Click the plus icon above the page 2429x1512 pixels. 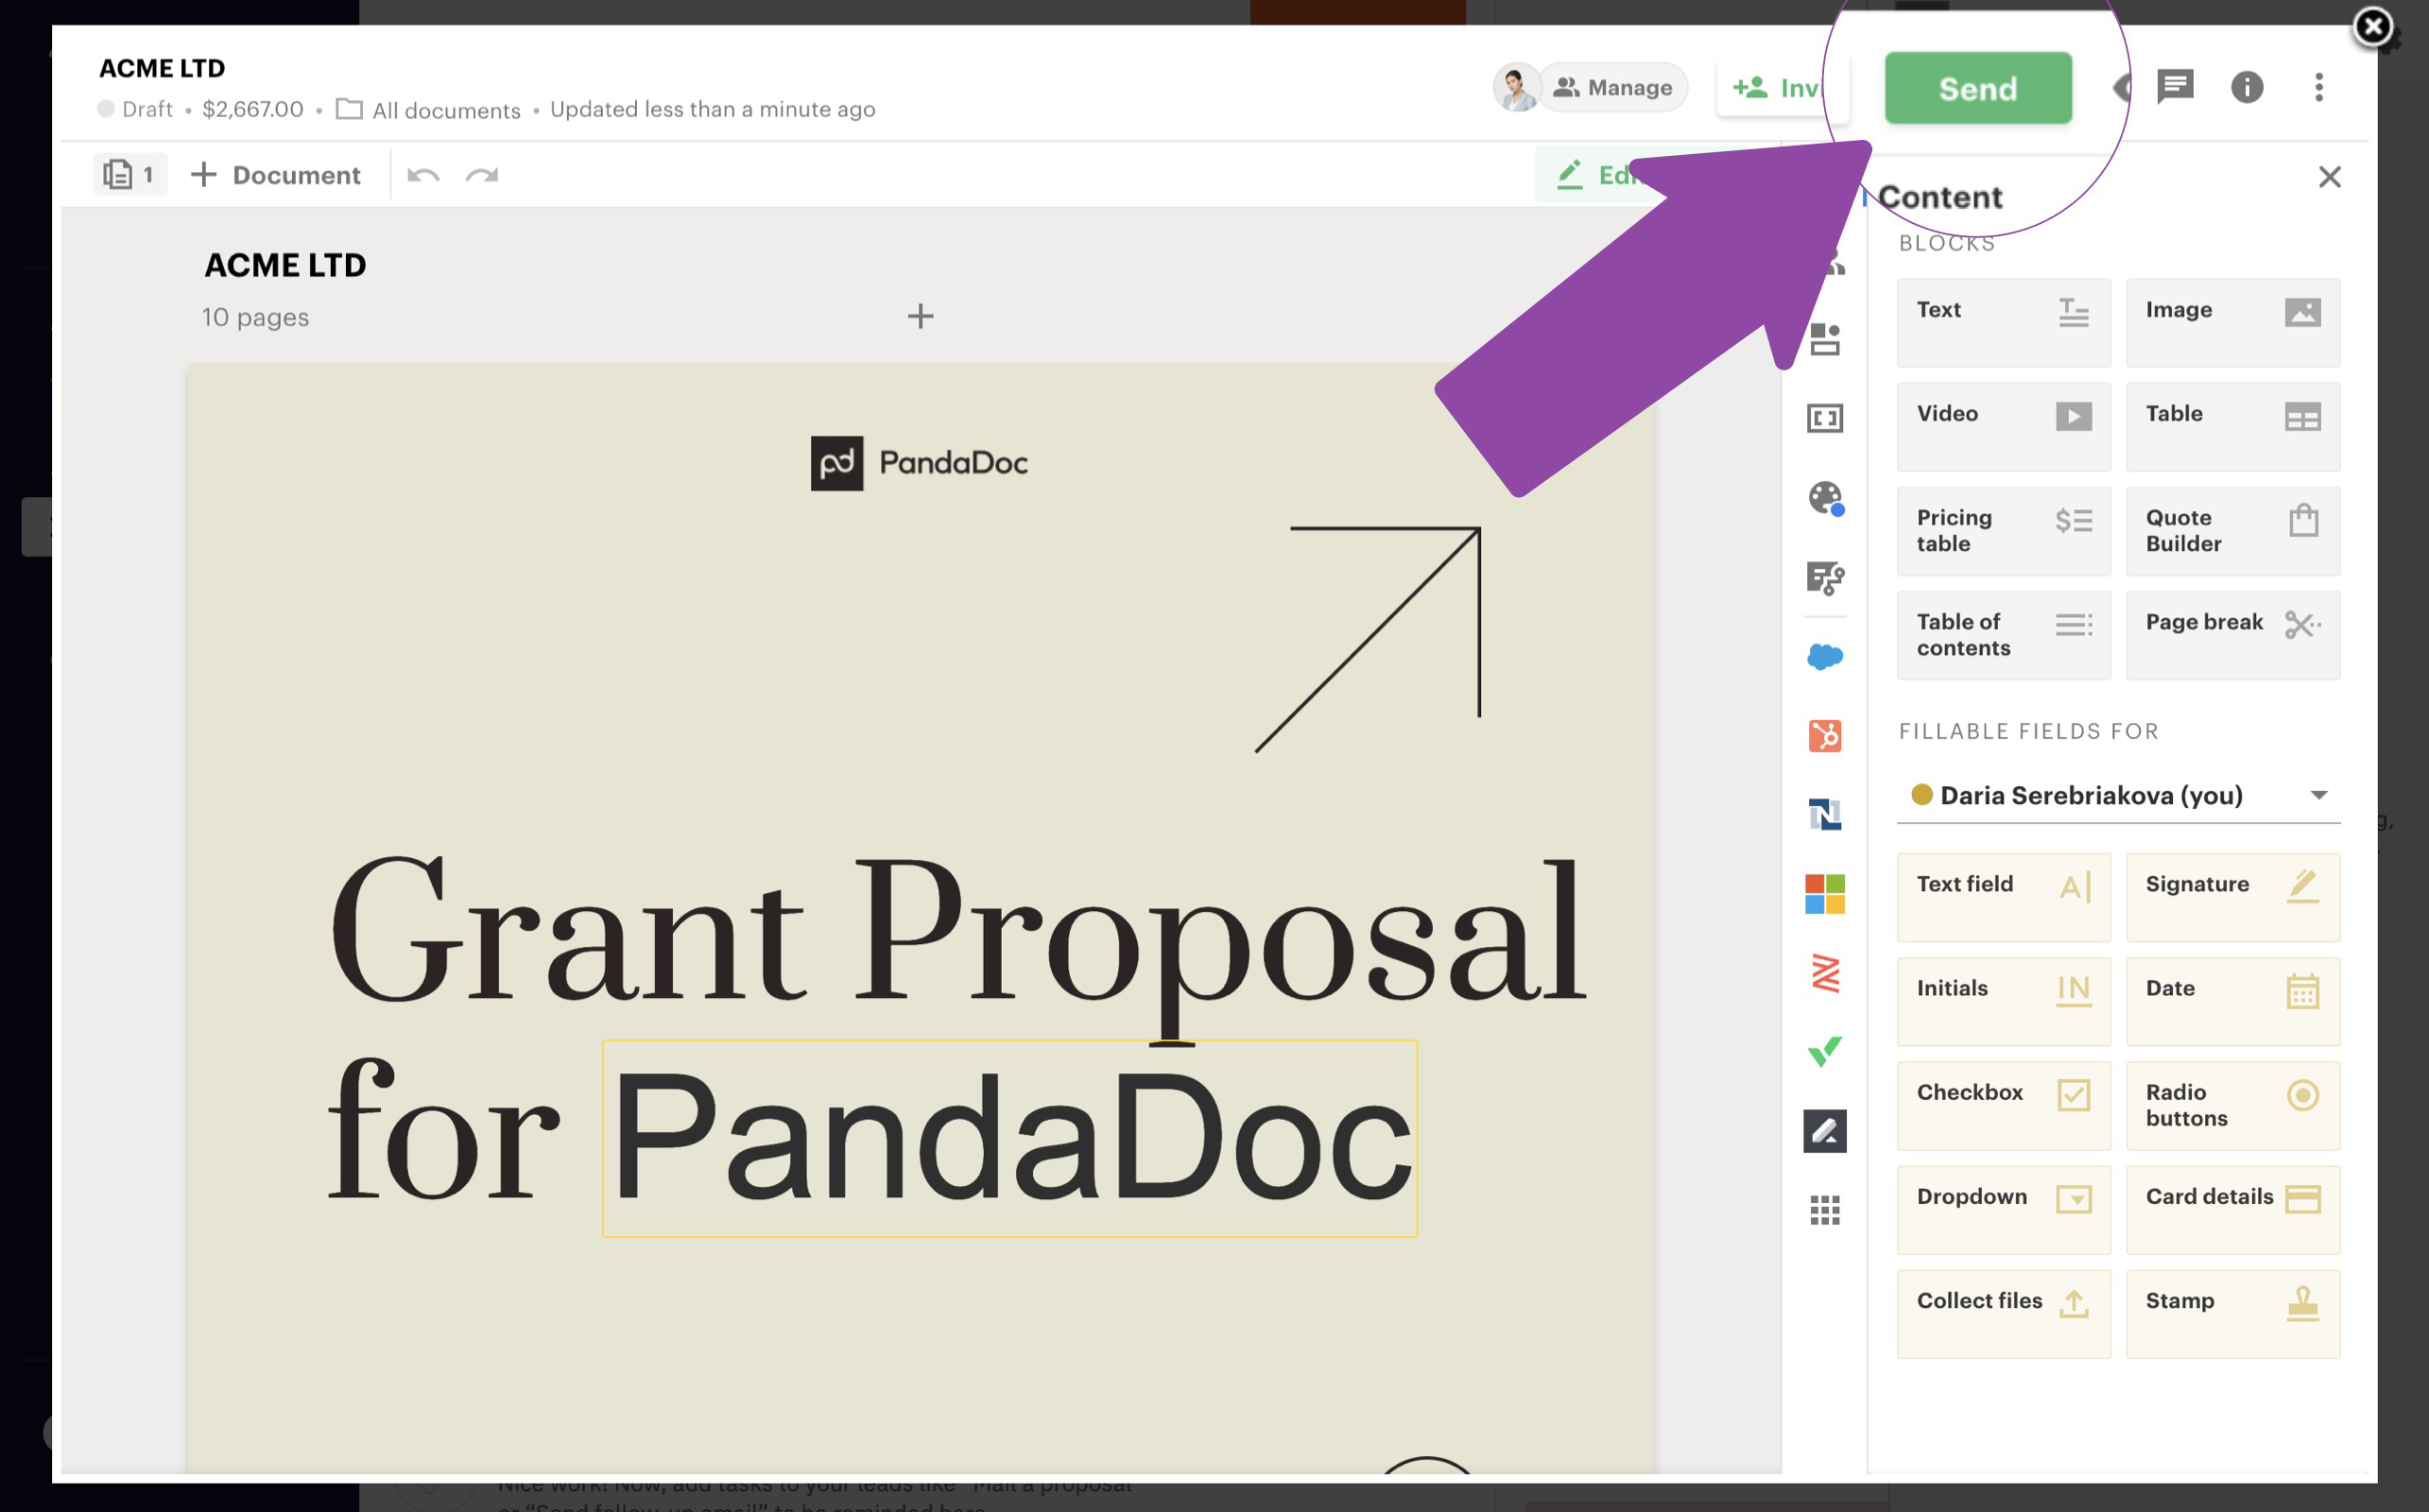coord(920,316)
